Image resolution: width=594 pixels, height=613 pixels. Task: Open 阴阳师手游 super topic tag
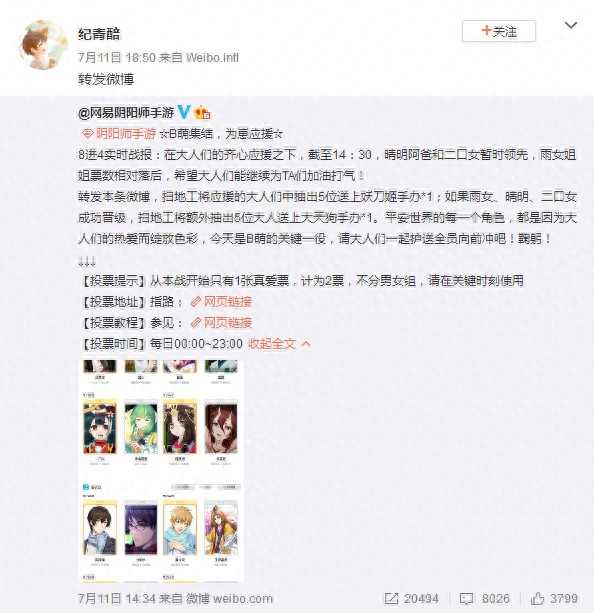pyautogui.click(x=118, y=134)
